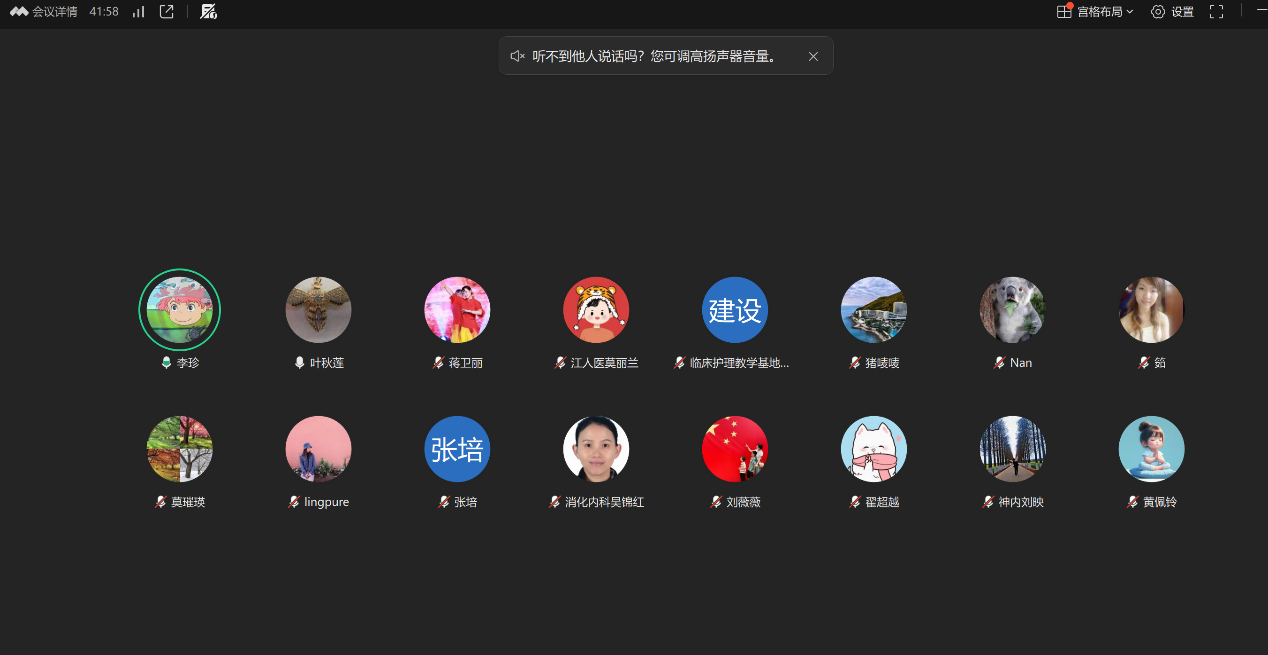Click the disabled recording icon in top bar
Screen dimensions: 1268x655
[208, 12]
